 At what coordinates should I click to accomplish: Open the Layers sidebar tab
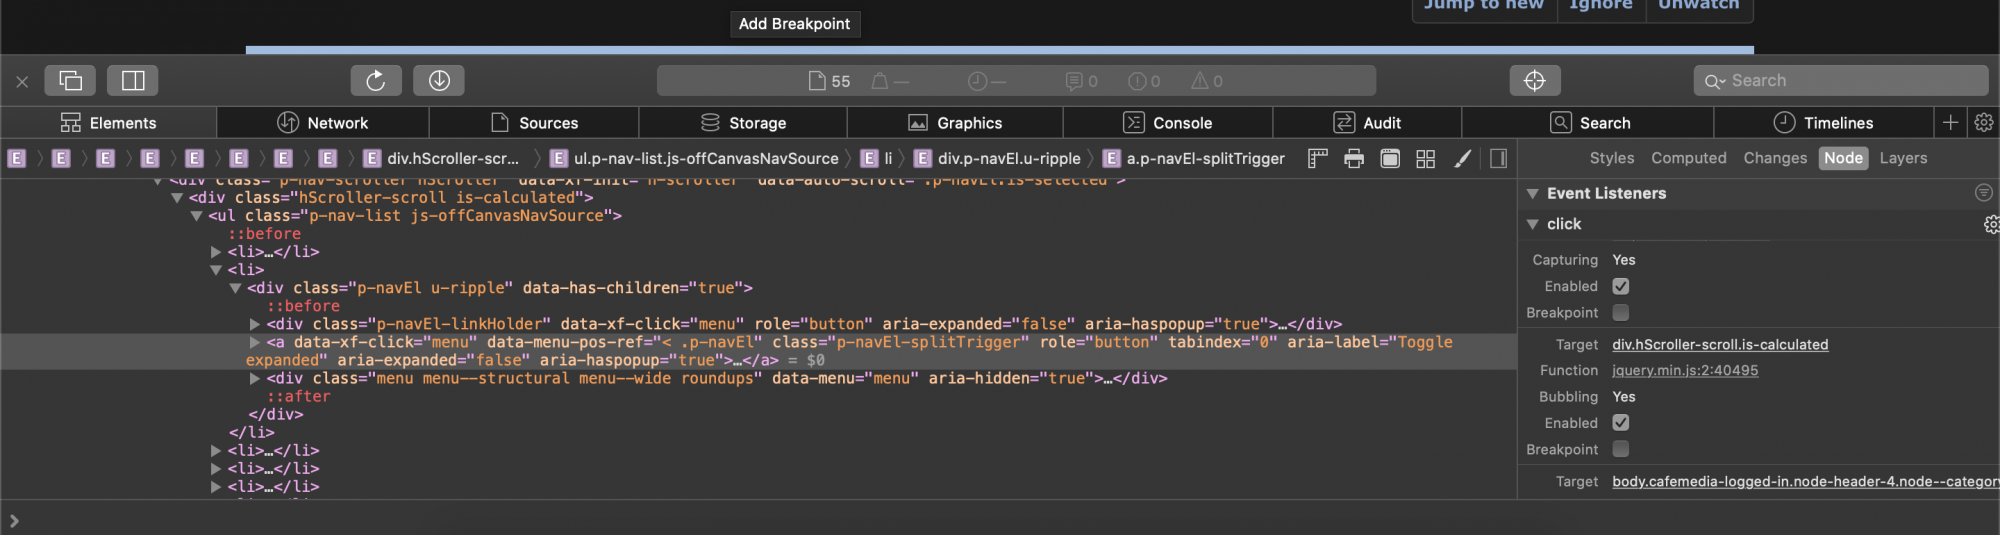[1903, 158]
